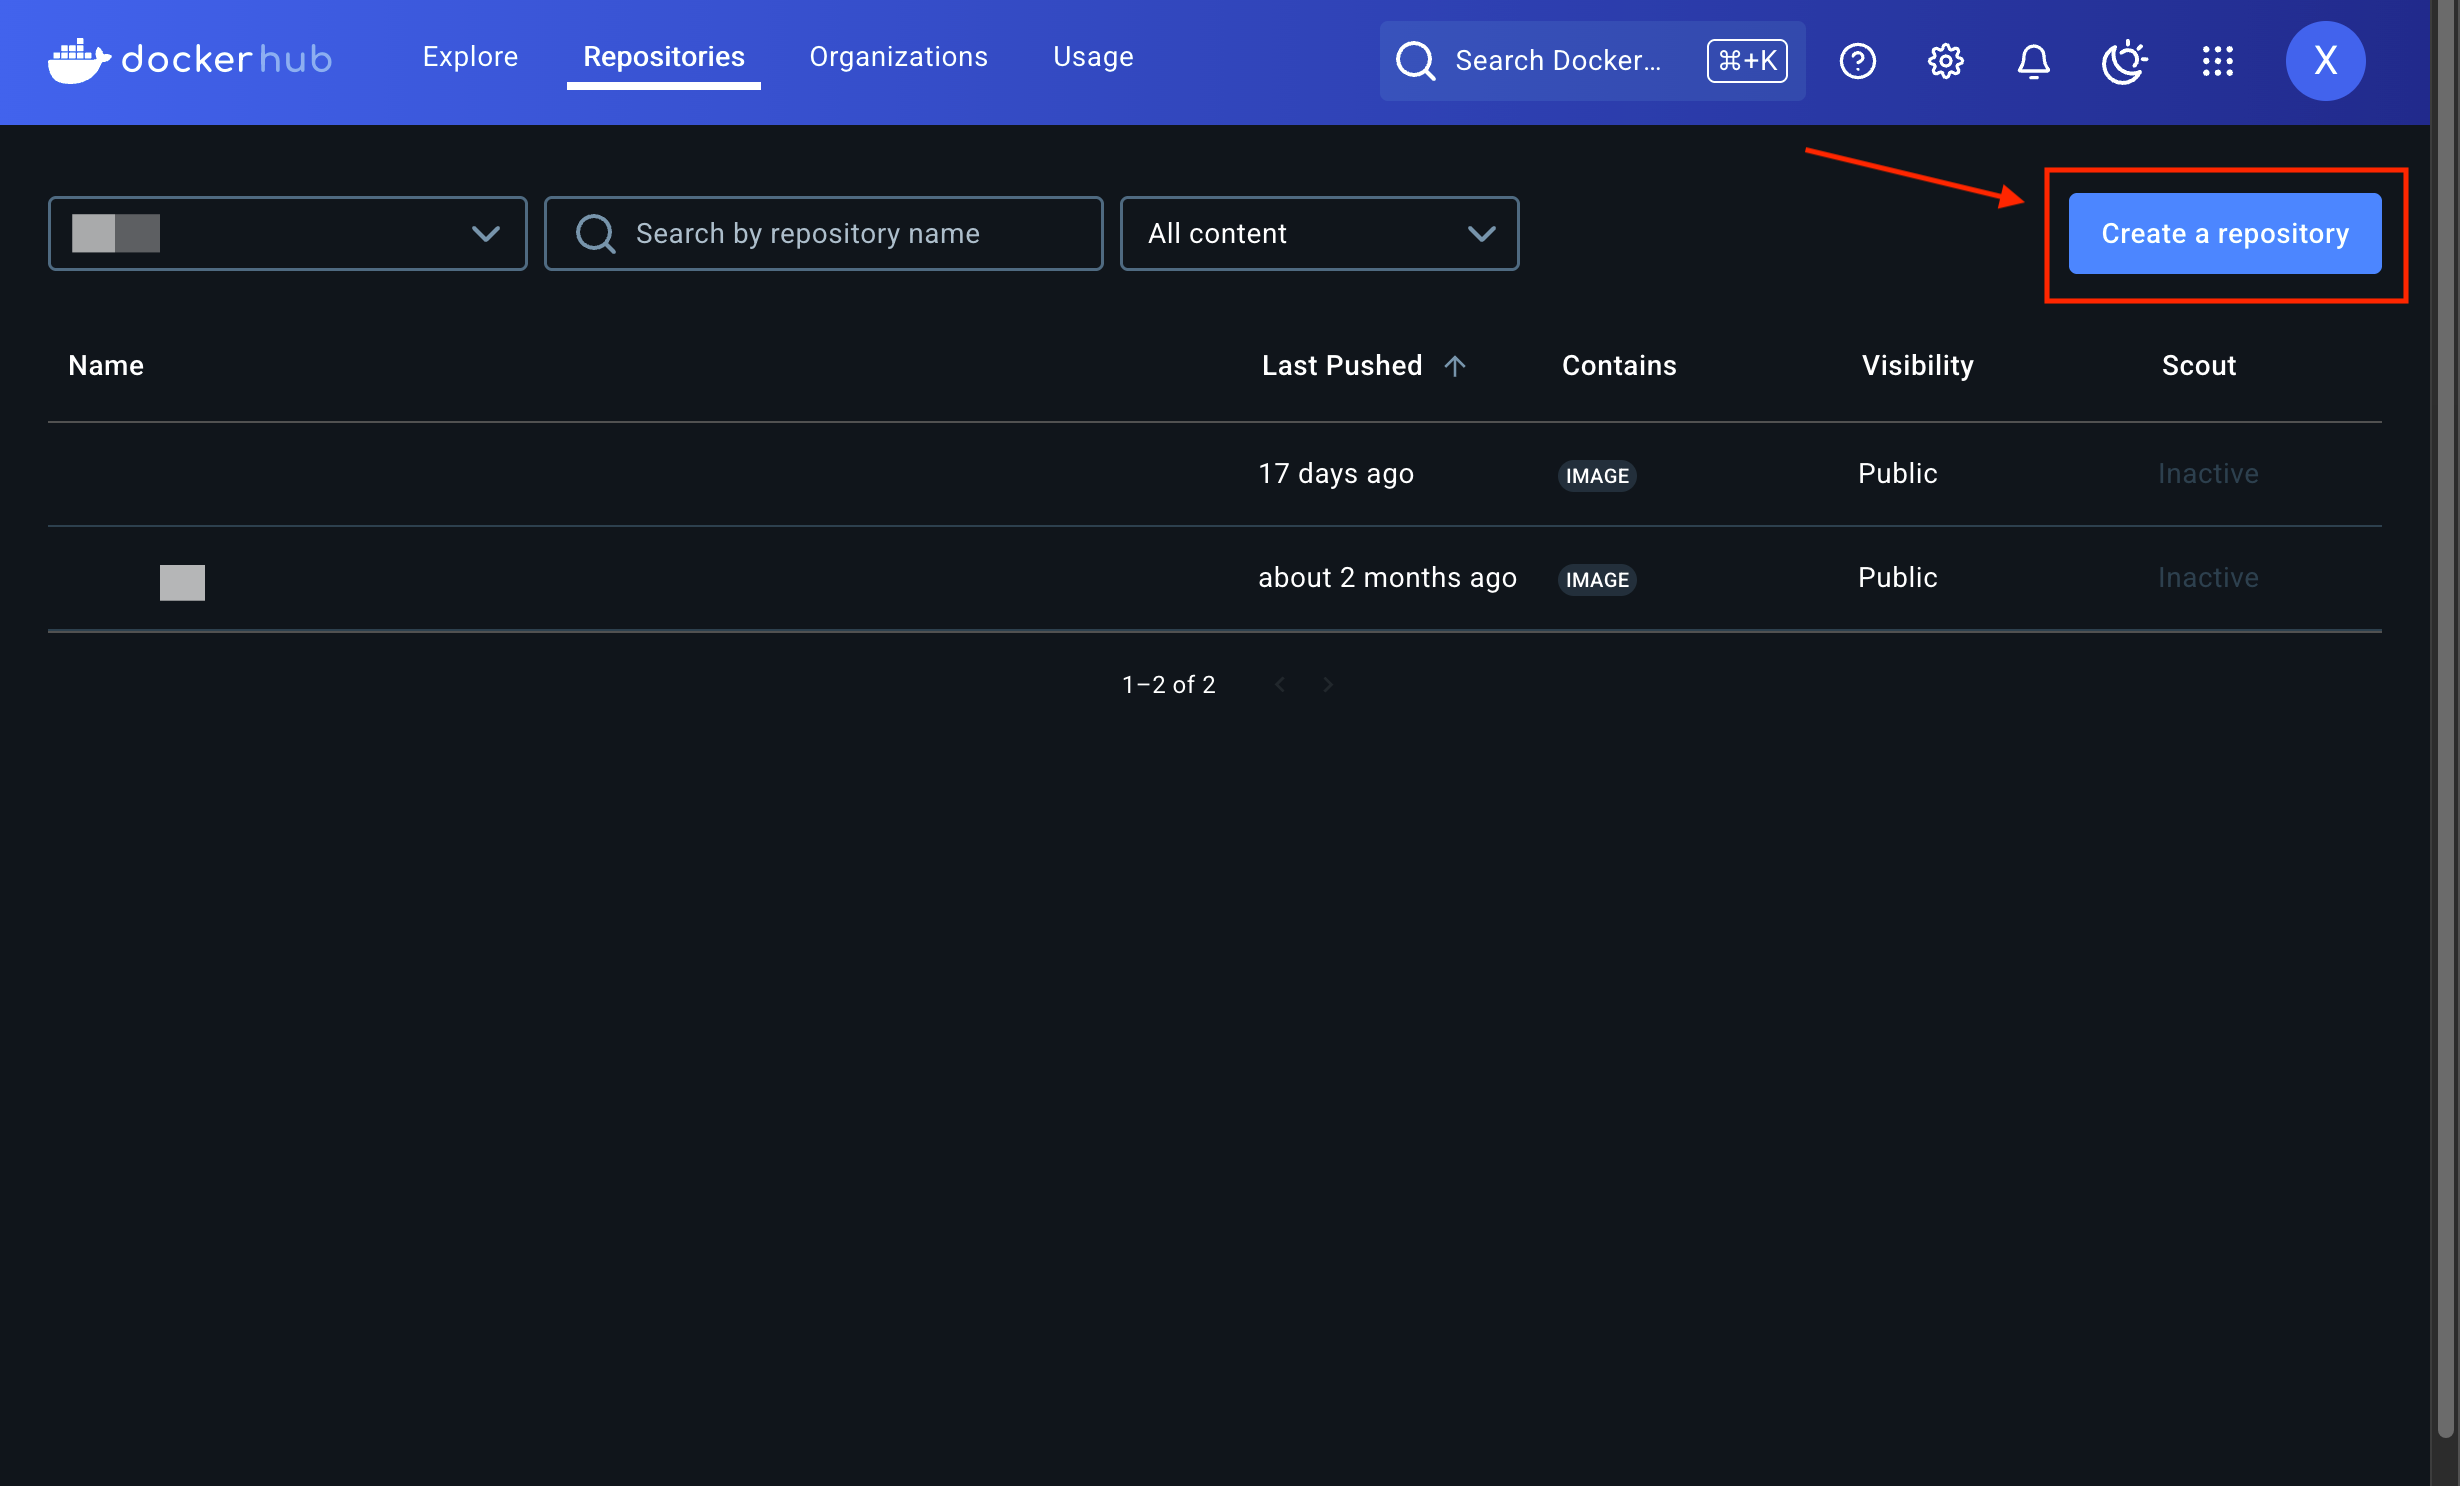Open the apps grid menu icon
Screen dimensions: 2460x1486
pos(2217,61)
